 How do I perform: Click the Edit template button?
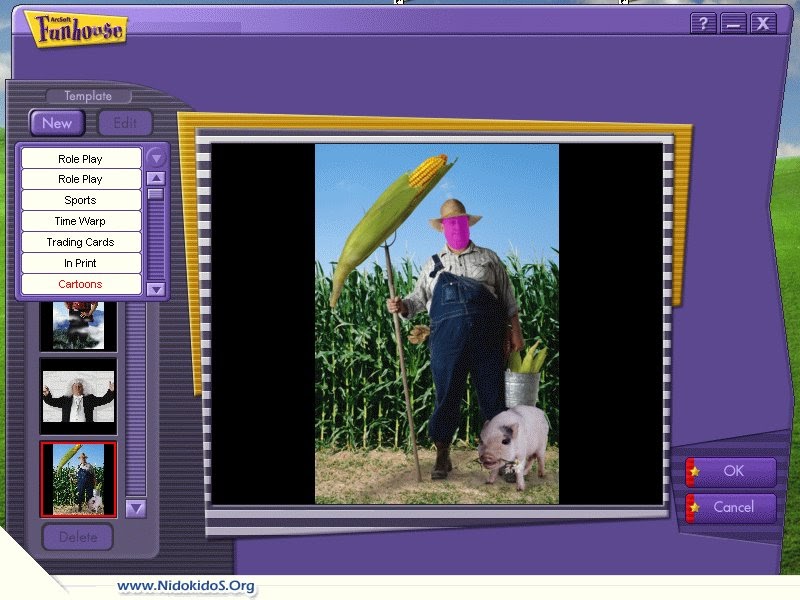(x=125, y=123)
